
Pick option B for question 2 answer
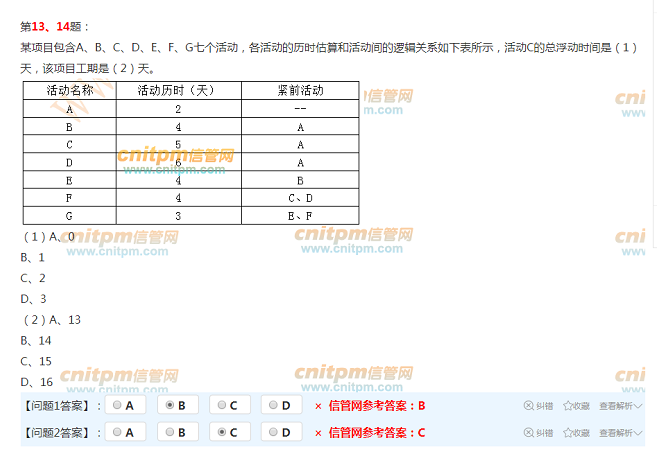tap(170, 432)
